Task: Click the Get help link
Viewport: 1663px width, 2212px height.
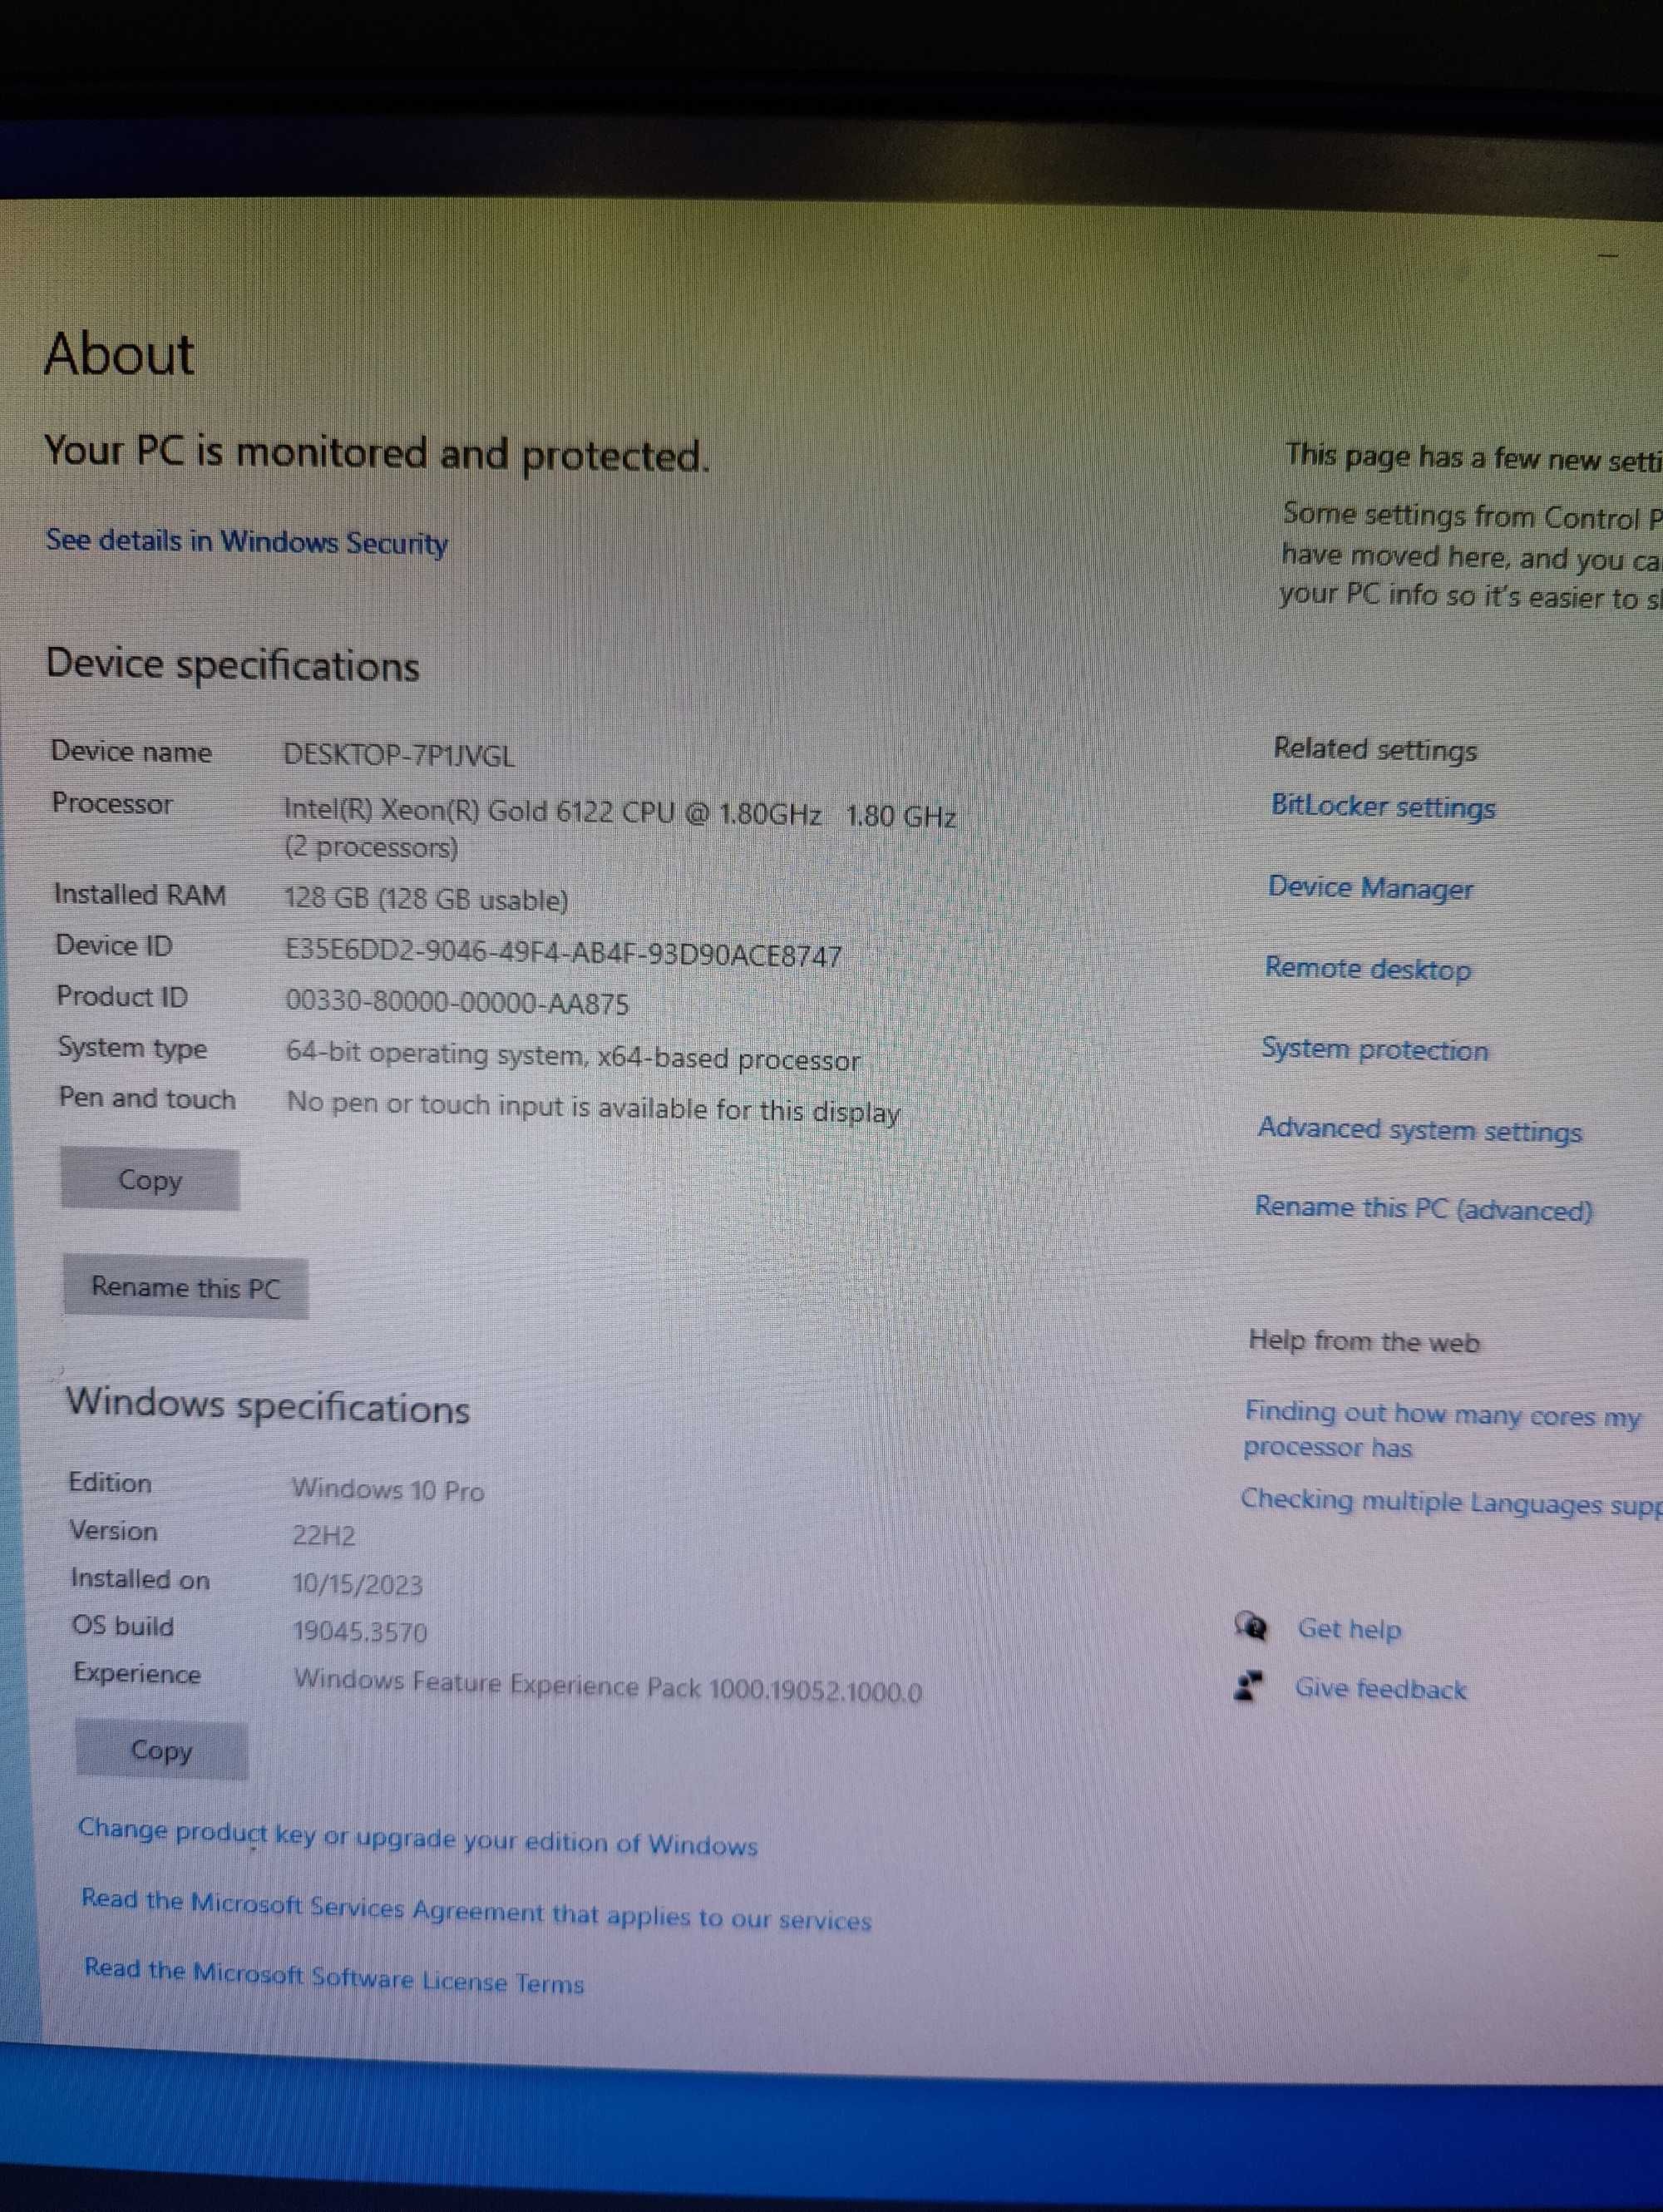Action: 1349,1629
